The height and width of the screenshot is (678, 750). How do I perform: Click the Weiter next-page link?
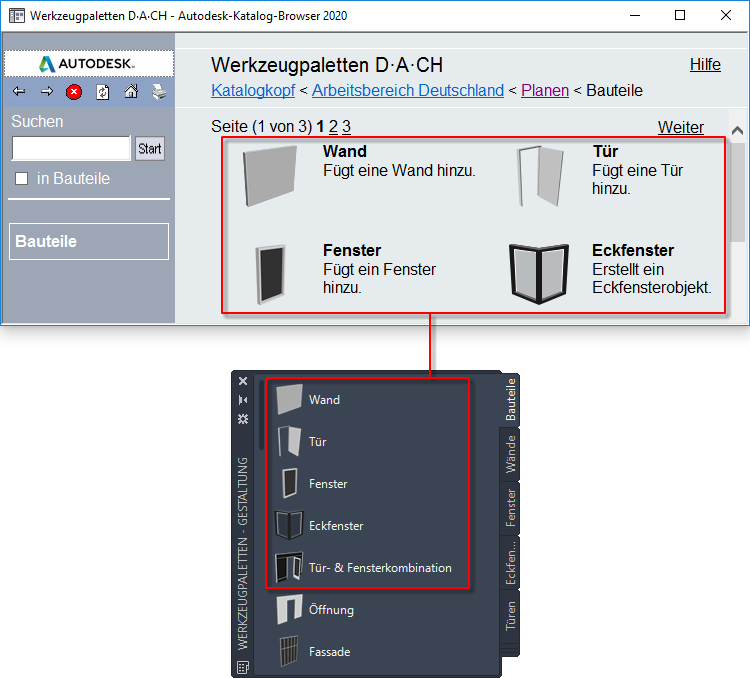(x=681, y=127)
